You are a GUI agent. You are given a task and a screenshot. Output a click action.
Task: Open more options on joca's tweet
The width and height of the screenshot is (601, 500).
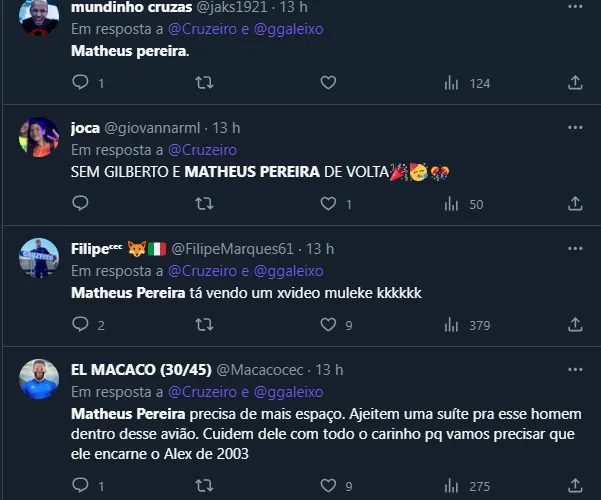575,128
